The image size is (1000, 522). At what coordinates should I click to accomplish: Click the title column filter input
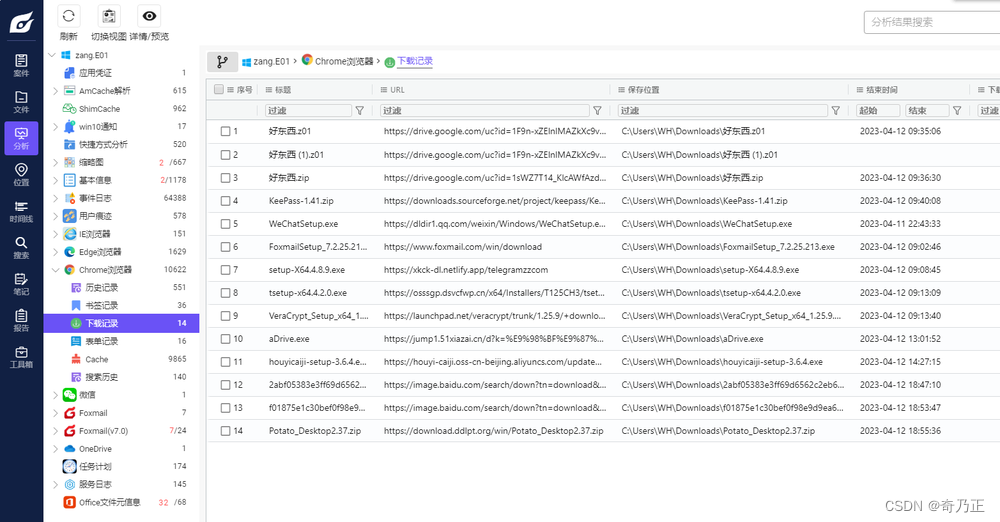click(308, 110)
